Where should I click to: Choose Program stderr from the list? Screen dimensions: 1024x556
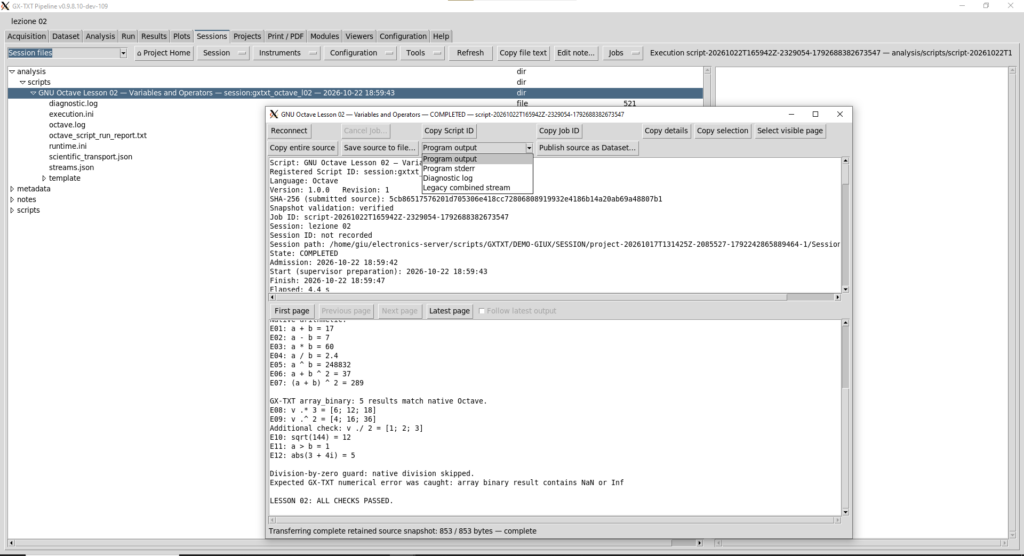point(477,169)
